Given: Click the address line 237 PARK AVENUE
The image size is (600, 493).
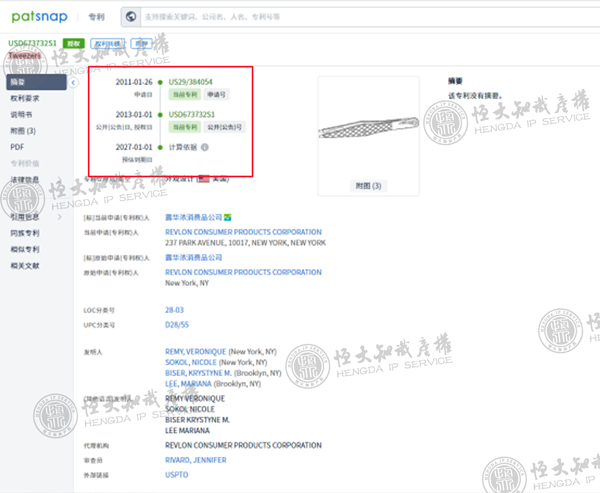Looking at the screenshot, I should coord(245,243).
